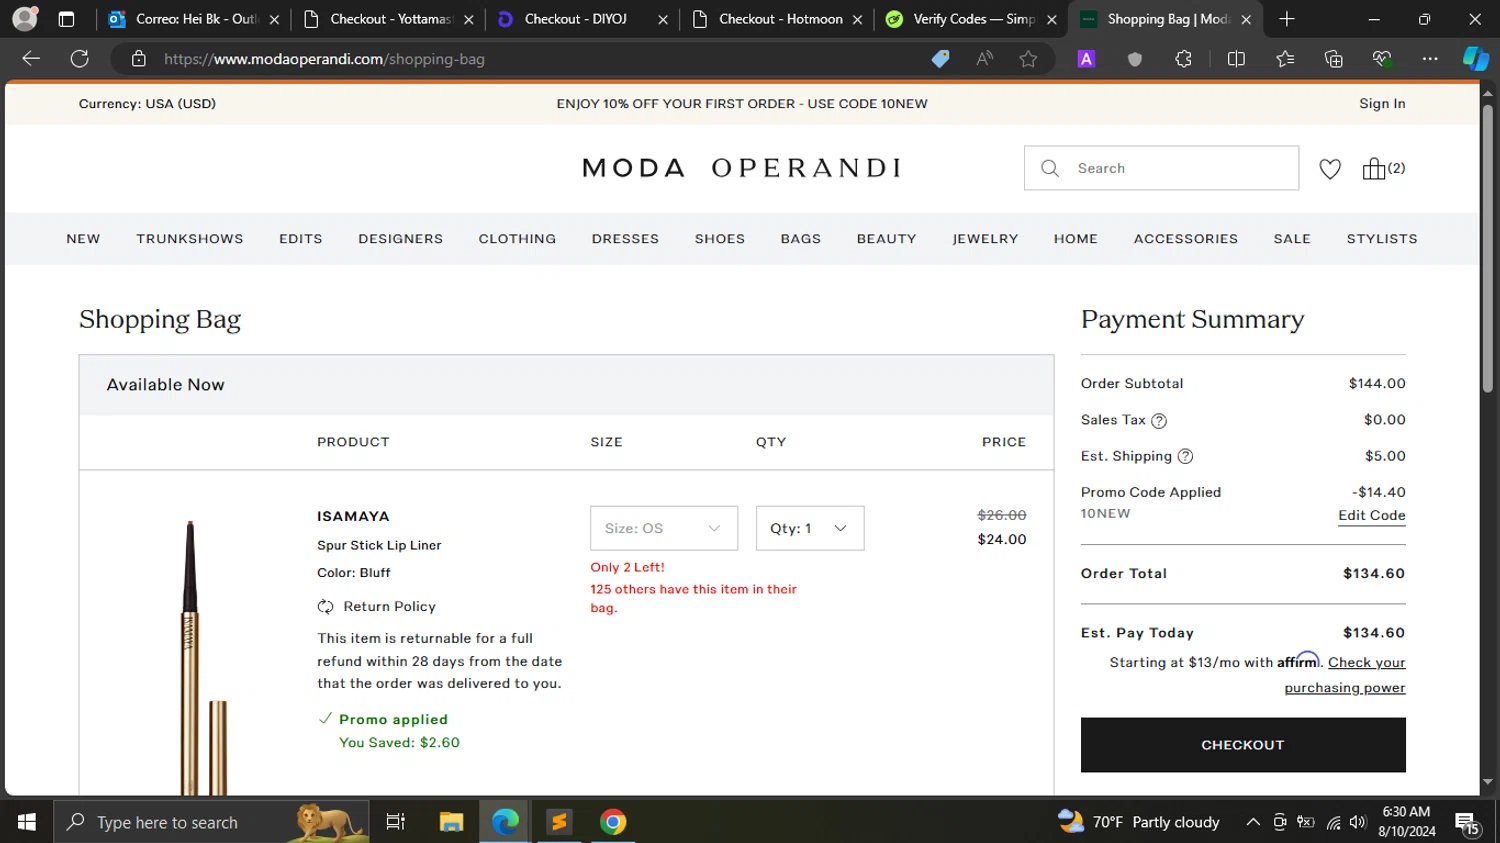Expand the Size: OS dropdown
This screenshot has height=843, width=1500.
tap(664, 528)
